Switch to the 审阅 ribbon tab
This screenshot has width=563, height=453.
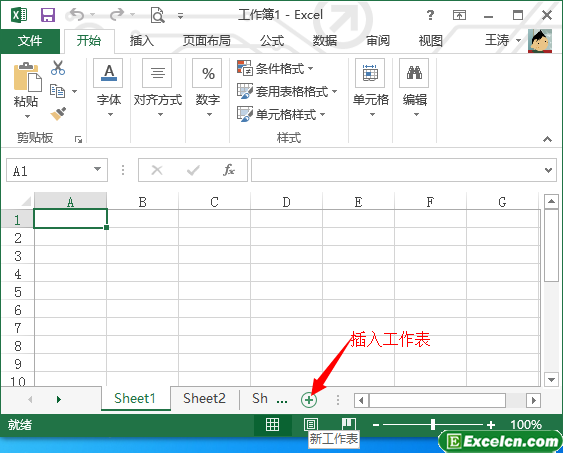[x=378, y=41]
